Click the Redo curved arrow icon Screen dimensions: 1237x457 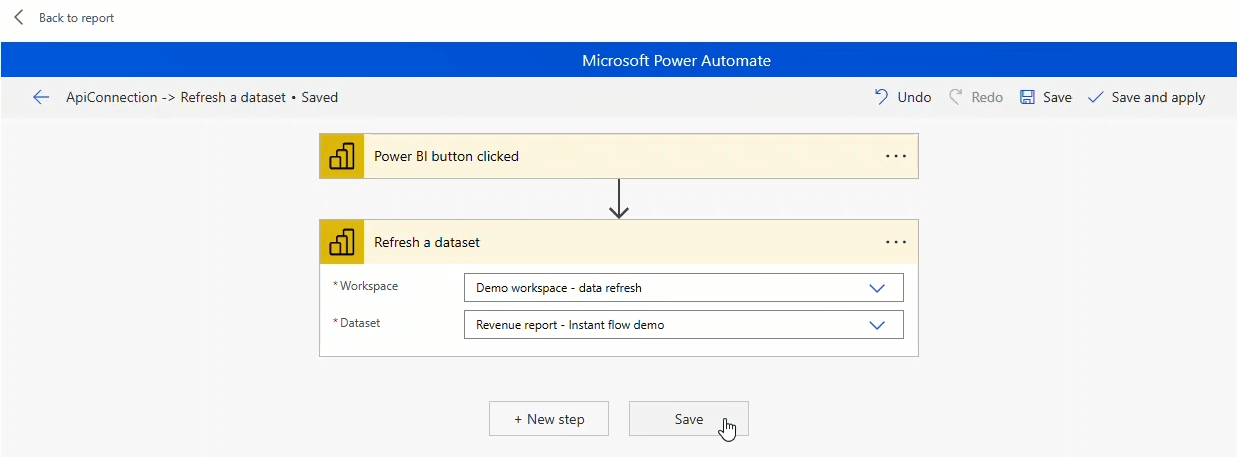955,97
